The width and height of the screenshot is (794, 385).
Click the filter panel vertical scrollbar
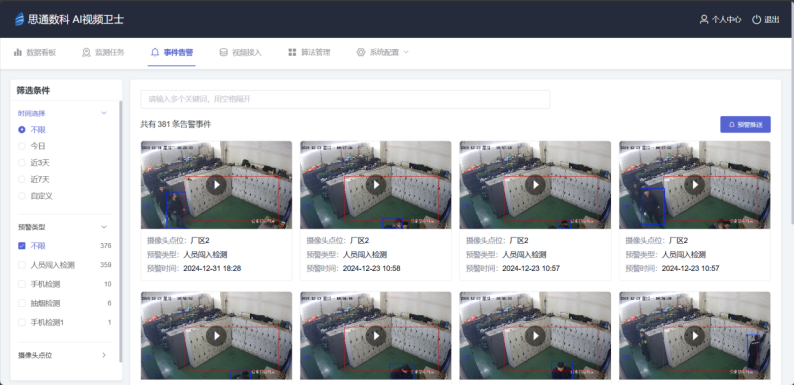[121, 231]
